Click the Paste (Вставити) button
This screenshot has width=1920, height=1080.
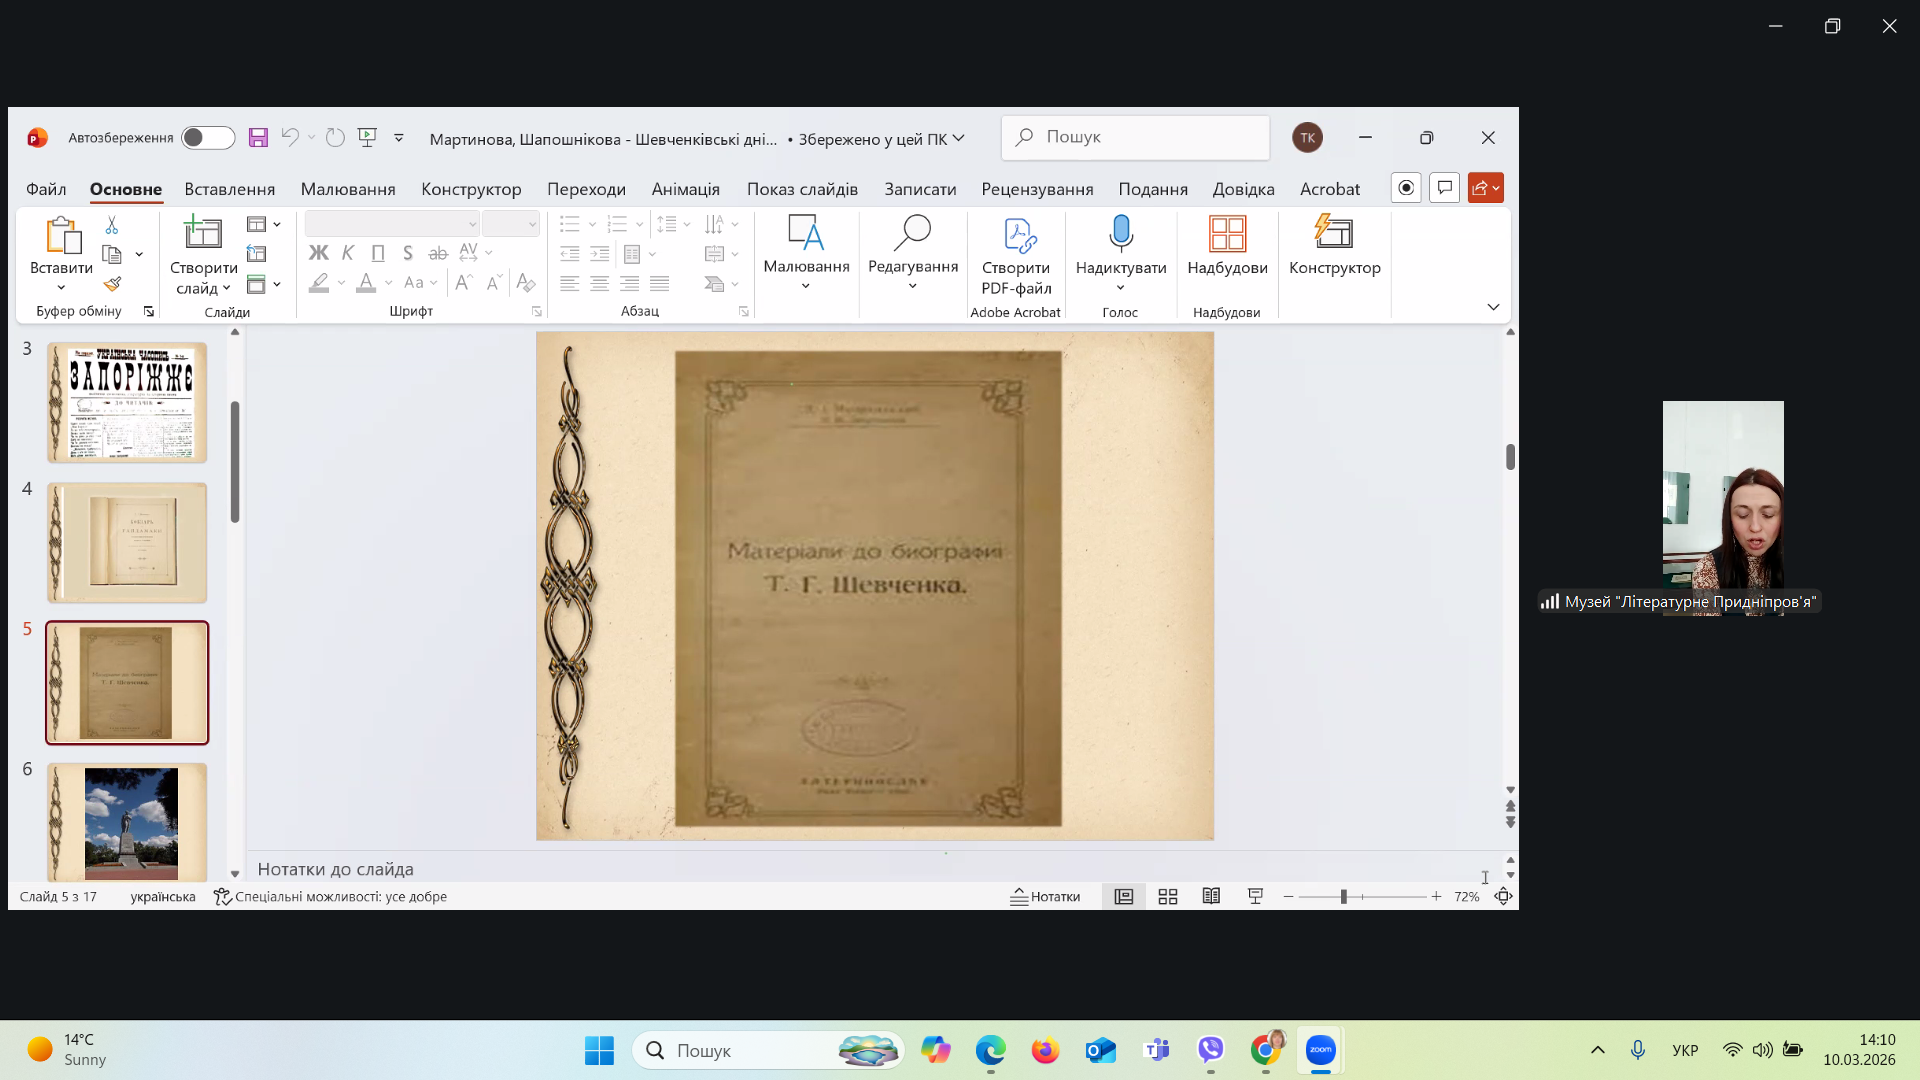coord(61,237)
